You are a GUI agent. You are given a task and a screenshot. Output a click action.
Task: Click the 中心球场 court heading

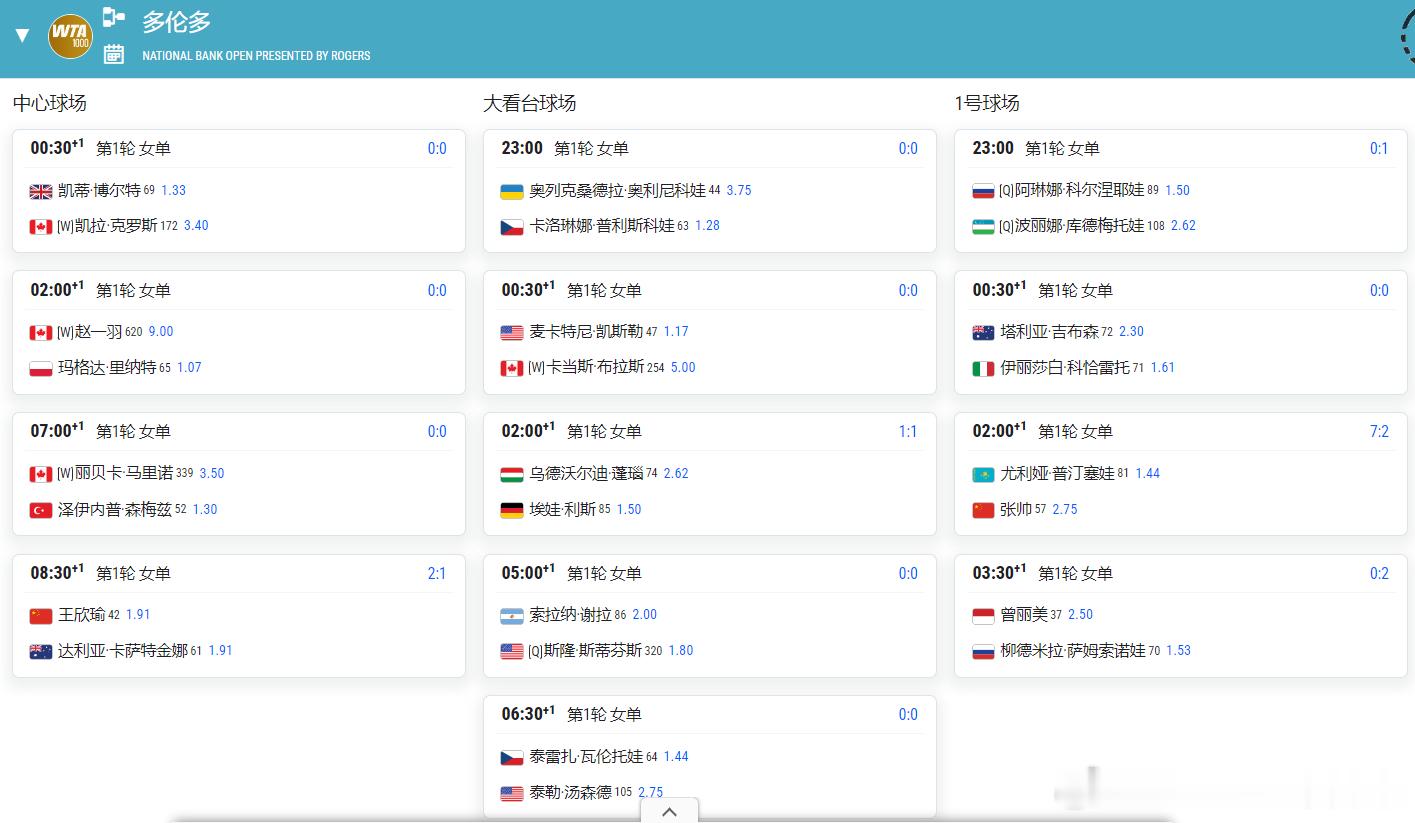[x=50, y=103]
